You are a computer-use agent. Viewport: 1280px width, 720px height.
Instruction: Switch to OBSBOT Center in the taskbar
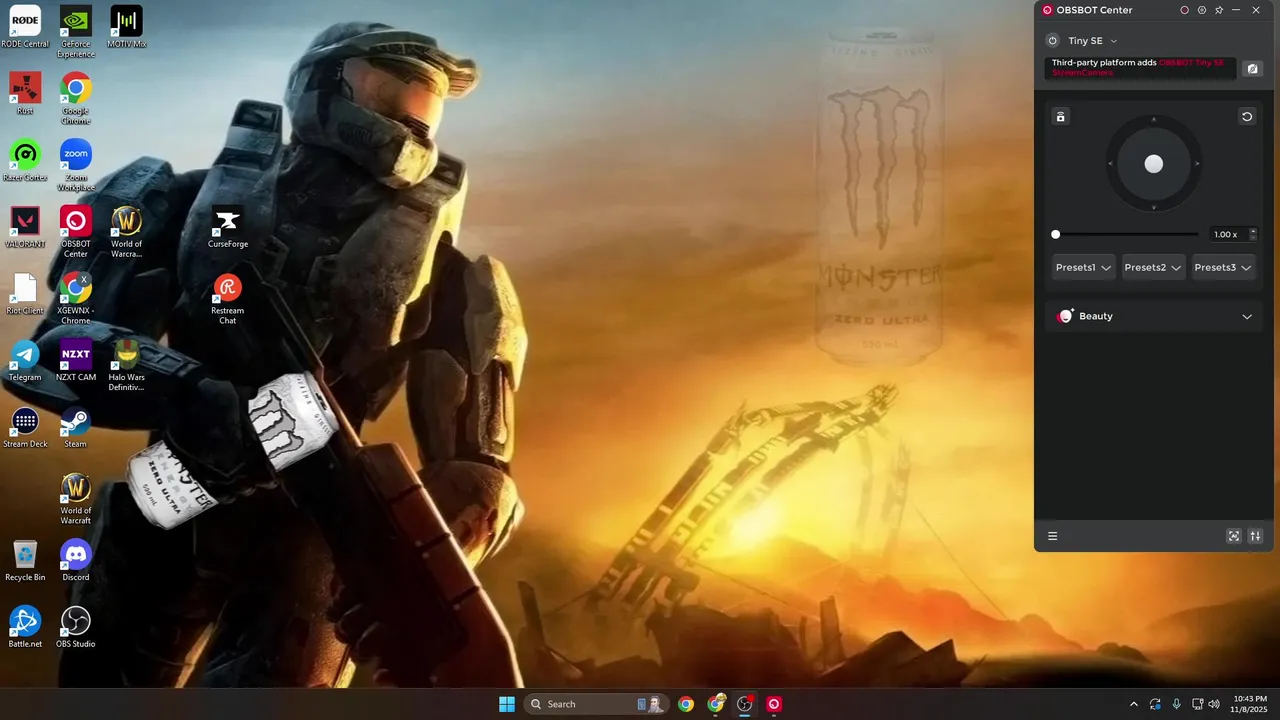pyautogui.click(x=773, y=704)
